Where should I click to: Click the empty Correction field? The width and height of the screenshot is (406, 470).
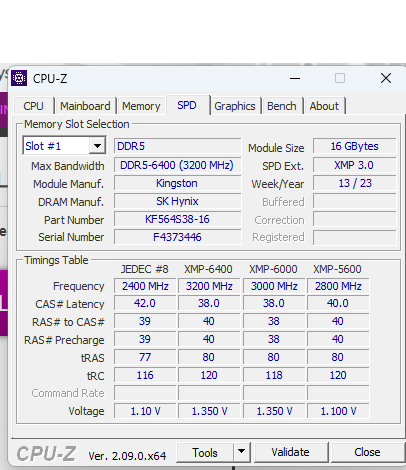pyautogui.click(x=355, y=220)
